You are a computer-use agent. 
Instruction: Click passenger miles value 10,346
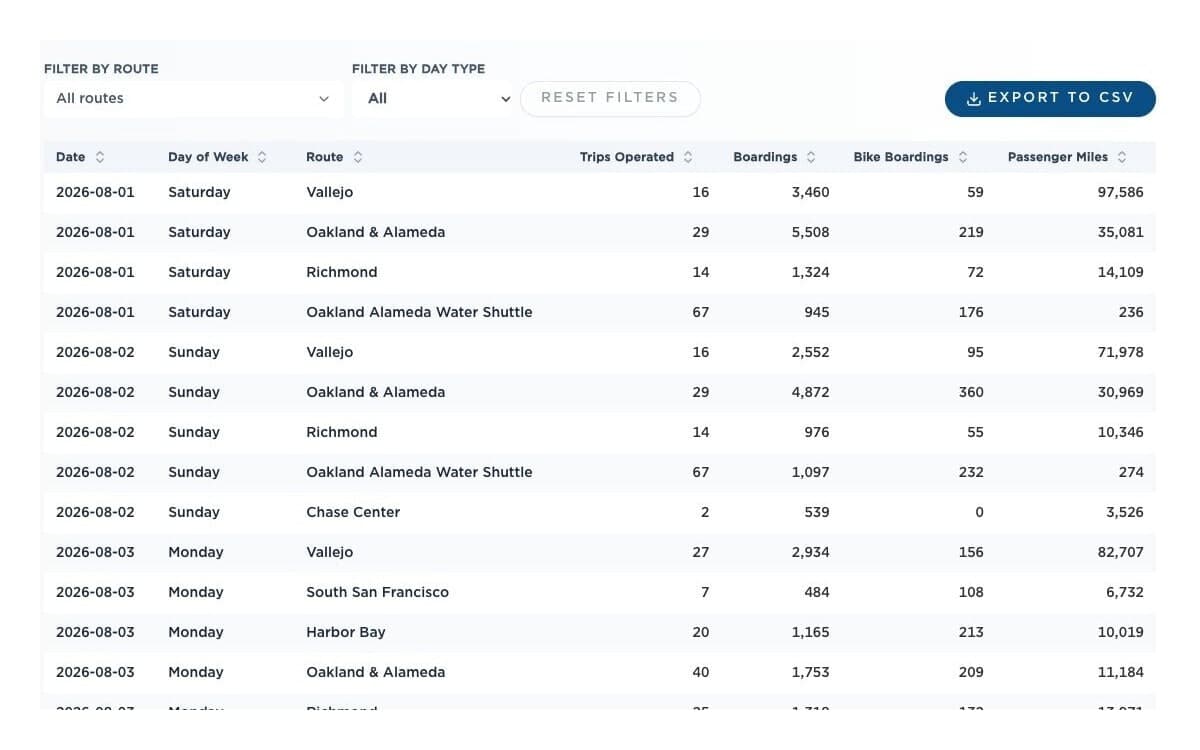click(x=1120, y=432)
